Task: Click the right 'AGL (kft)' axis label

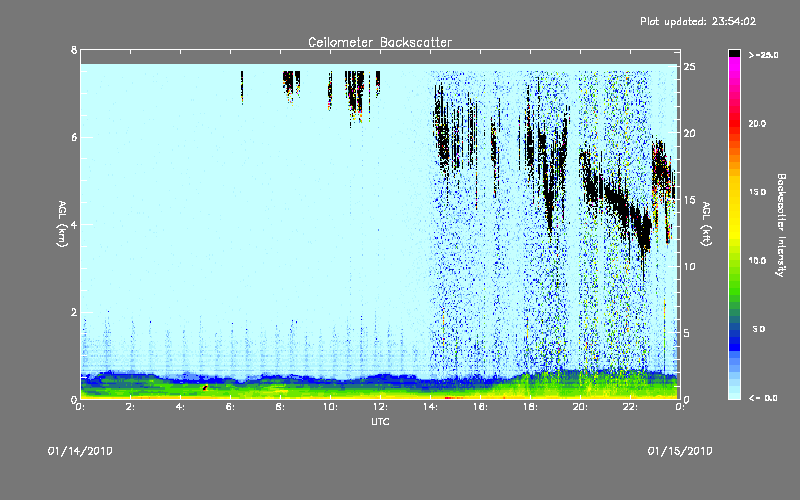Action: point(706,224)
